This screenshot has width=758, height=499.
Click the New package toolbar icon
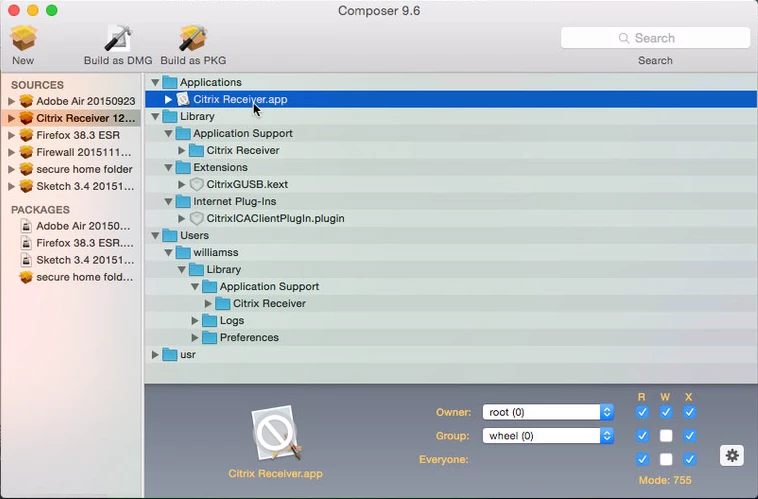coord(23,38)
